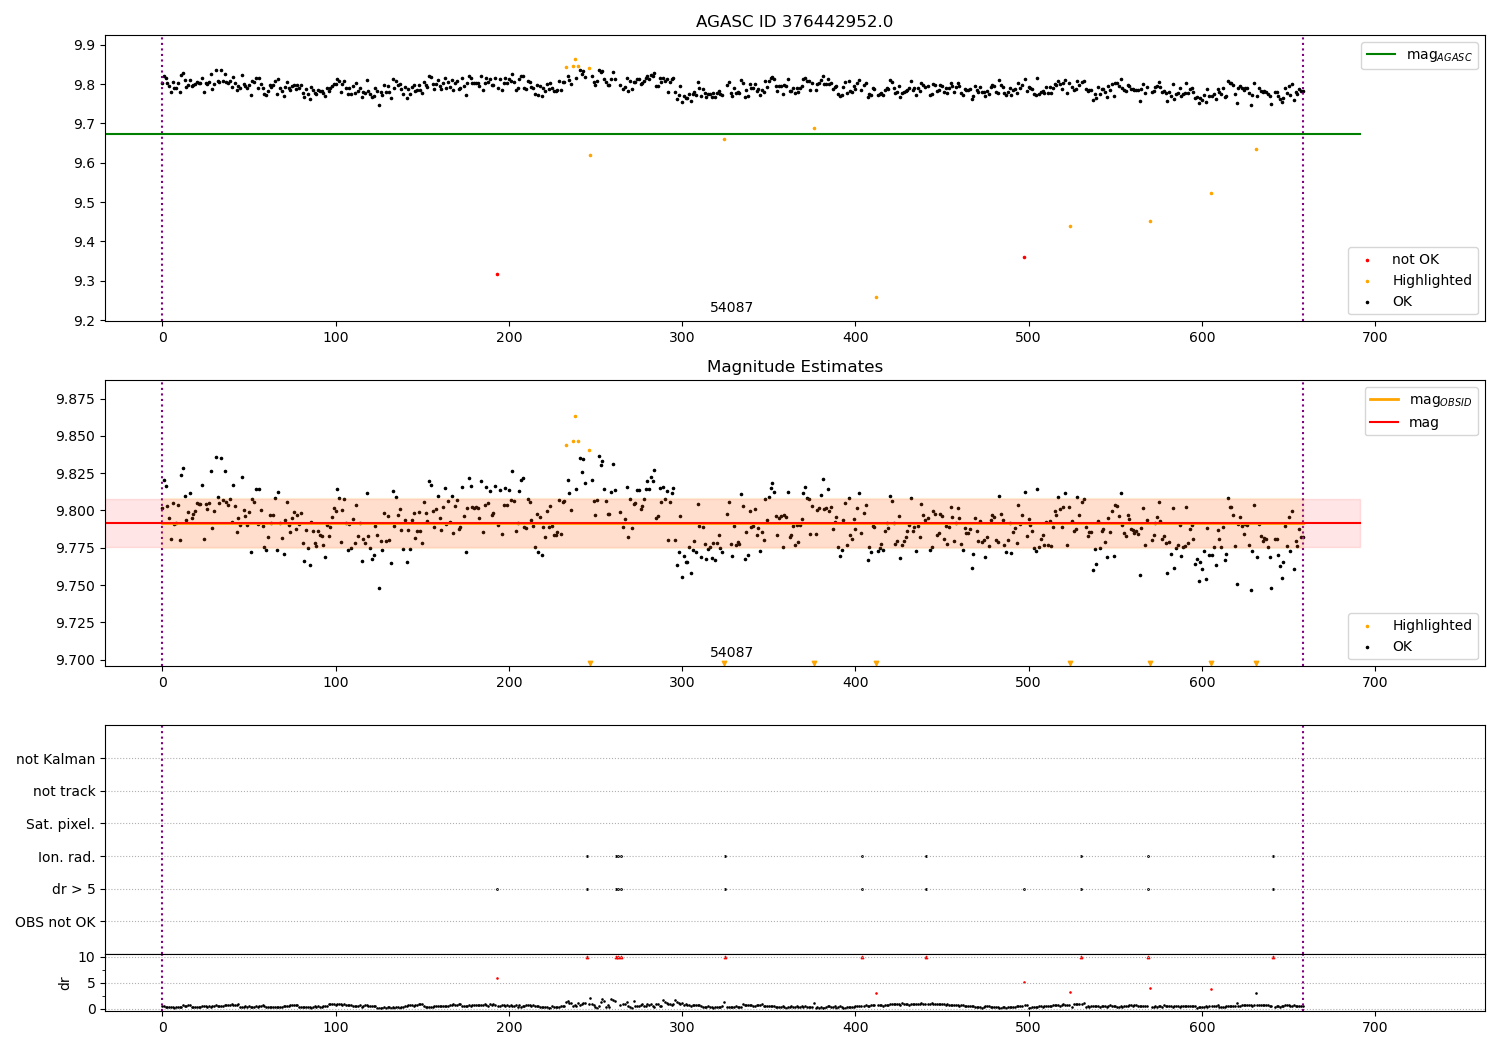Click the red mag legend line sample
This screenshot has height=1050, width=1500.
click(1384, 422)
